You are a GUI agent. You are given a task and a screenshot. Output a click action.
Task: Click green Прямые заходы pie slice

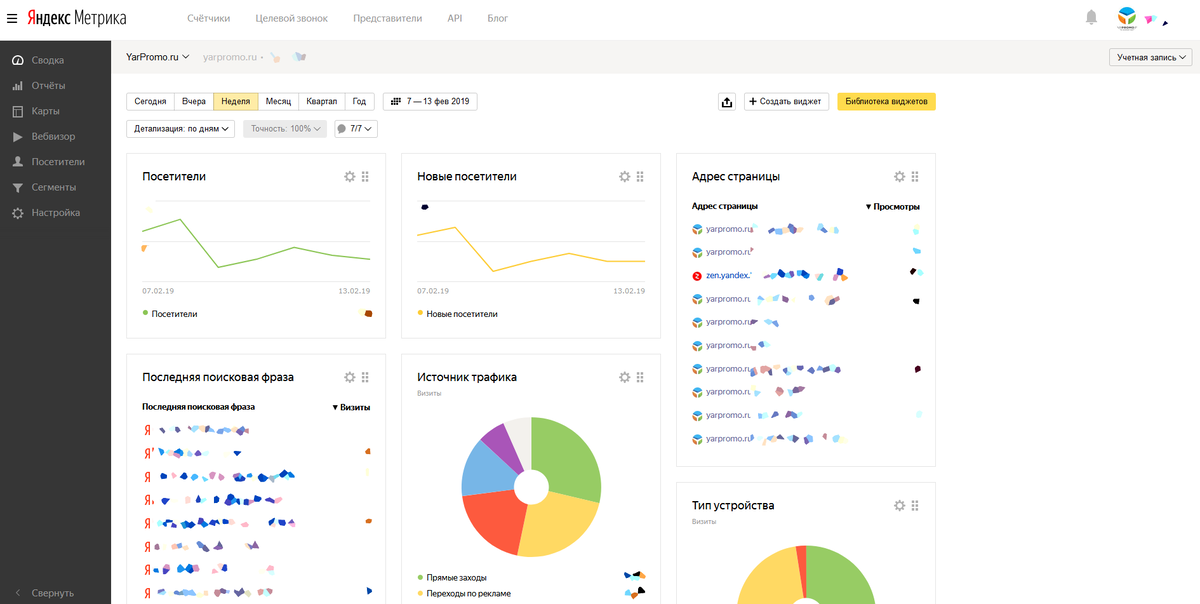point(567,455)
